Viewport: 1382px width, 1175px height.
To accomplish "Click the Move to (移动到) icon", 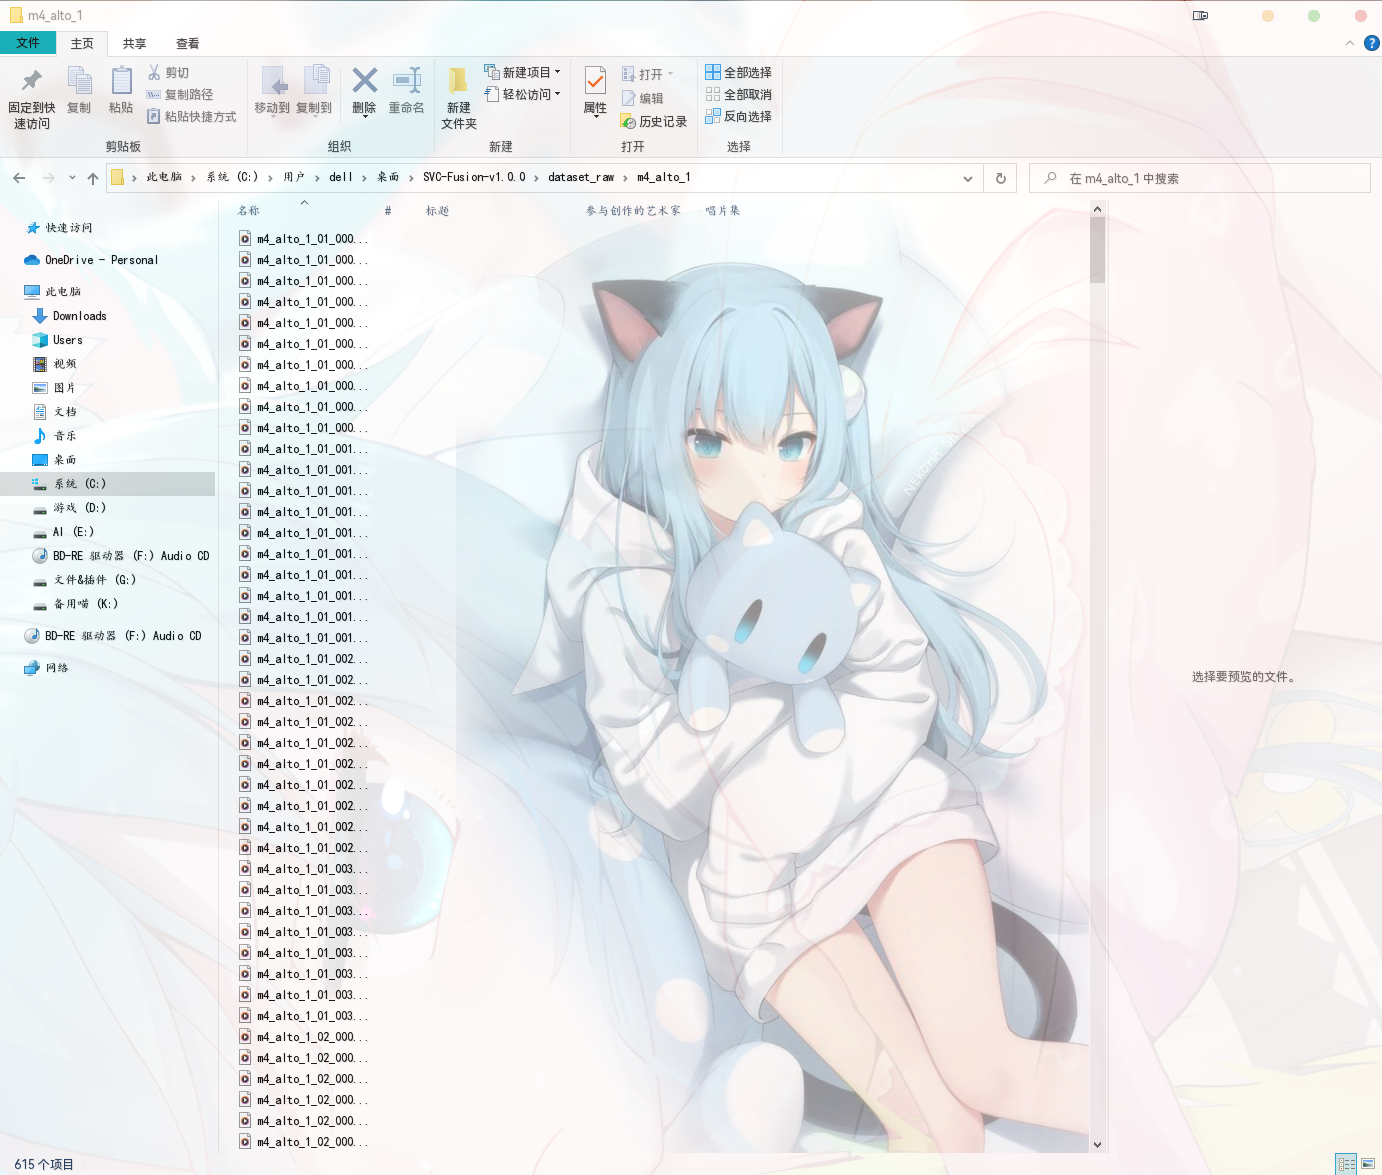I will (273, 80).
